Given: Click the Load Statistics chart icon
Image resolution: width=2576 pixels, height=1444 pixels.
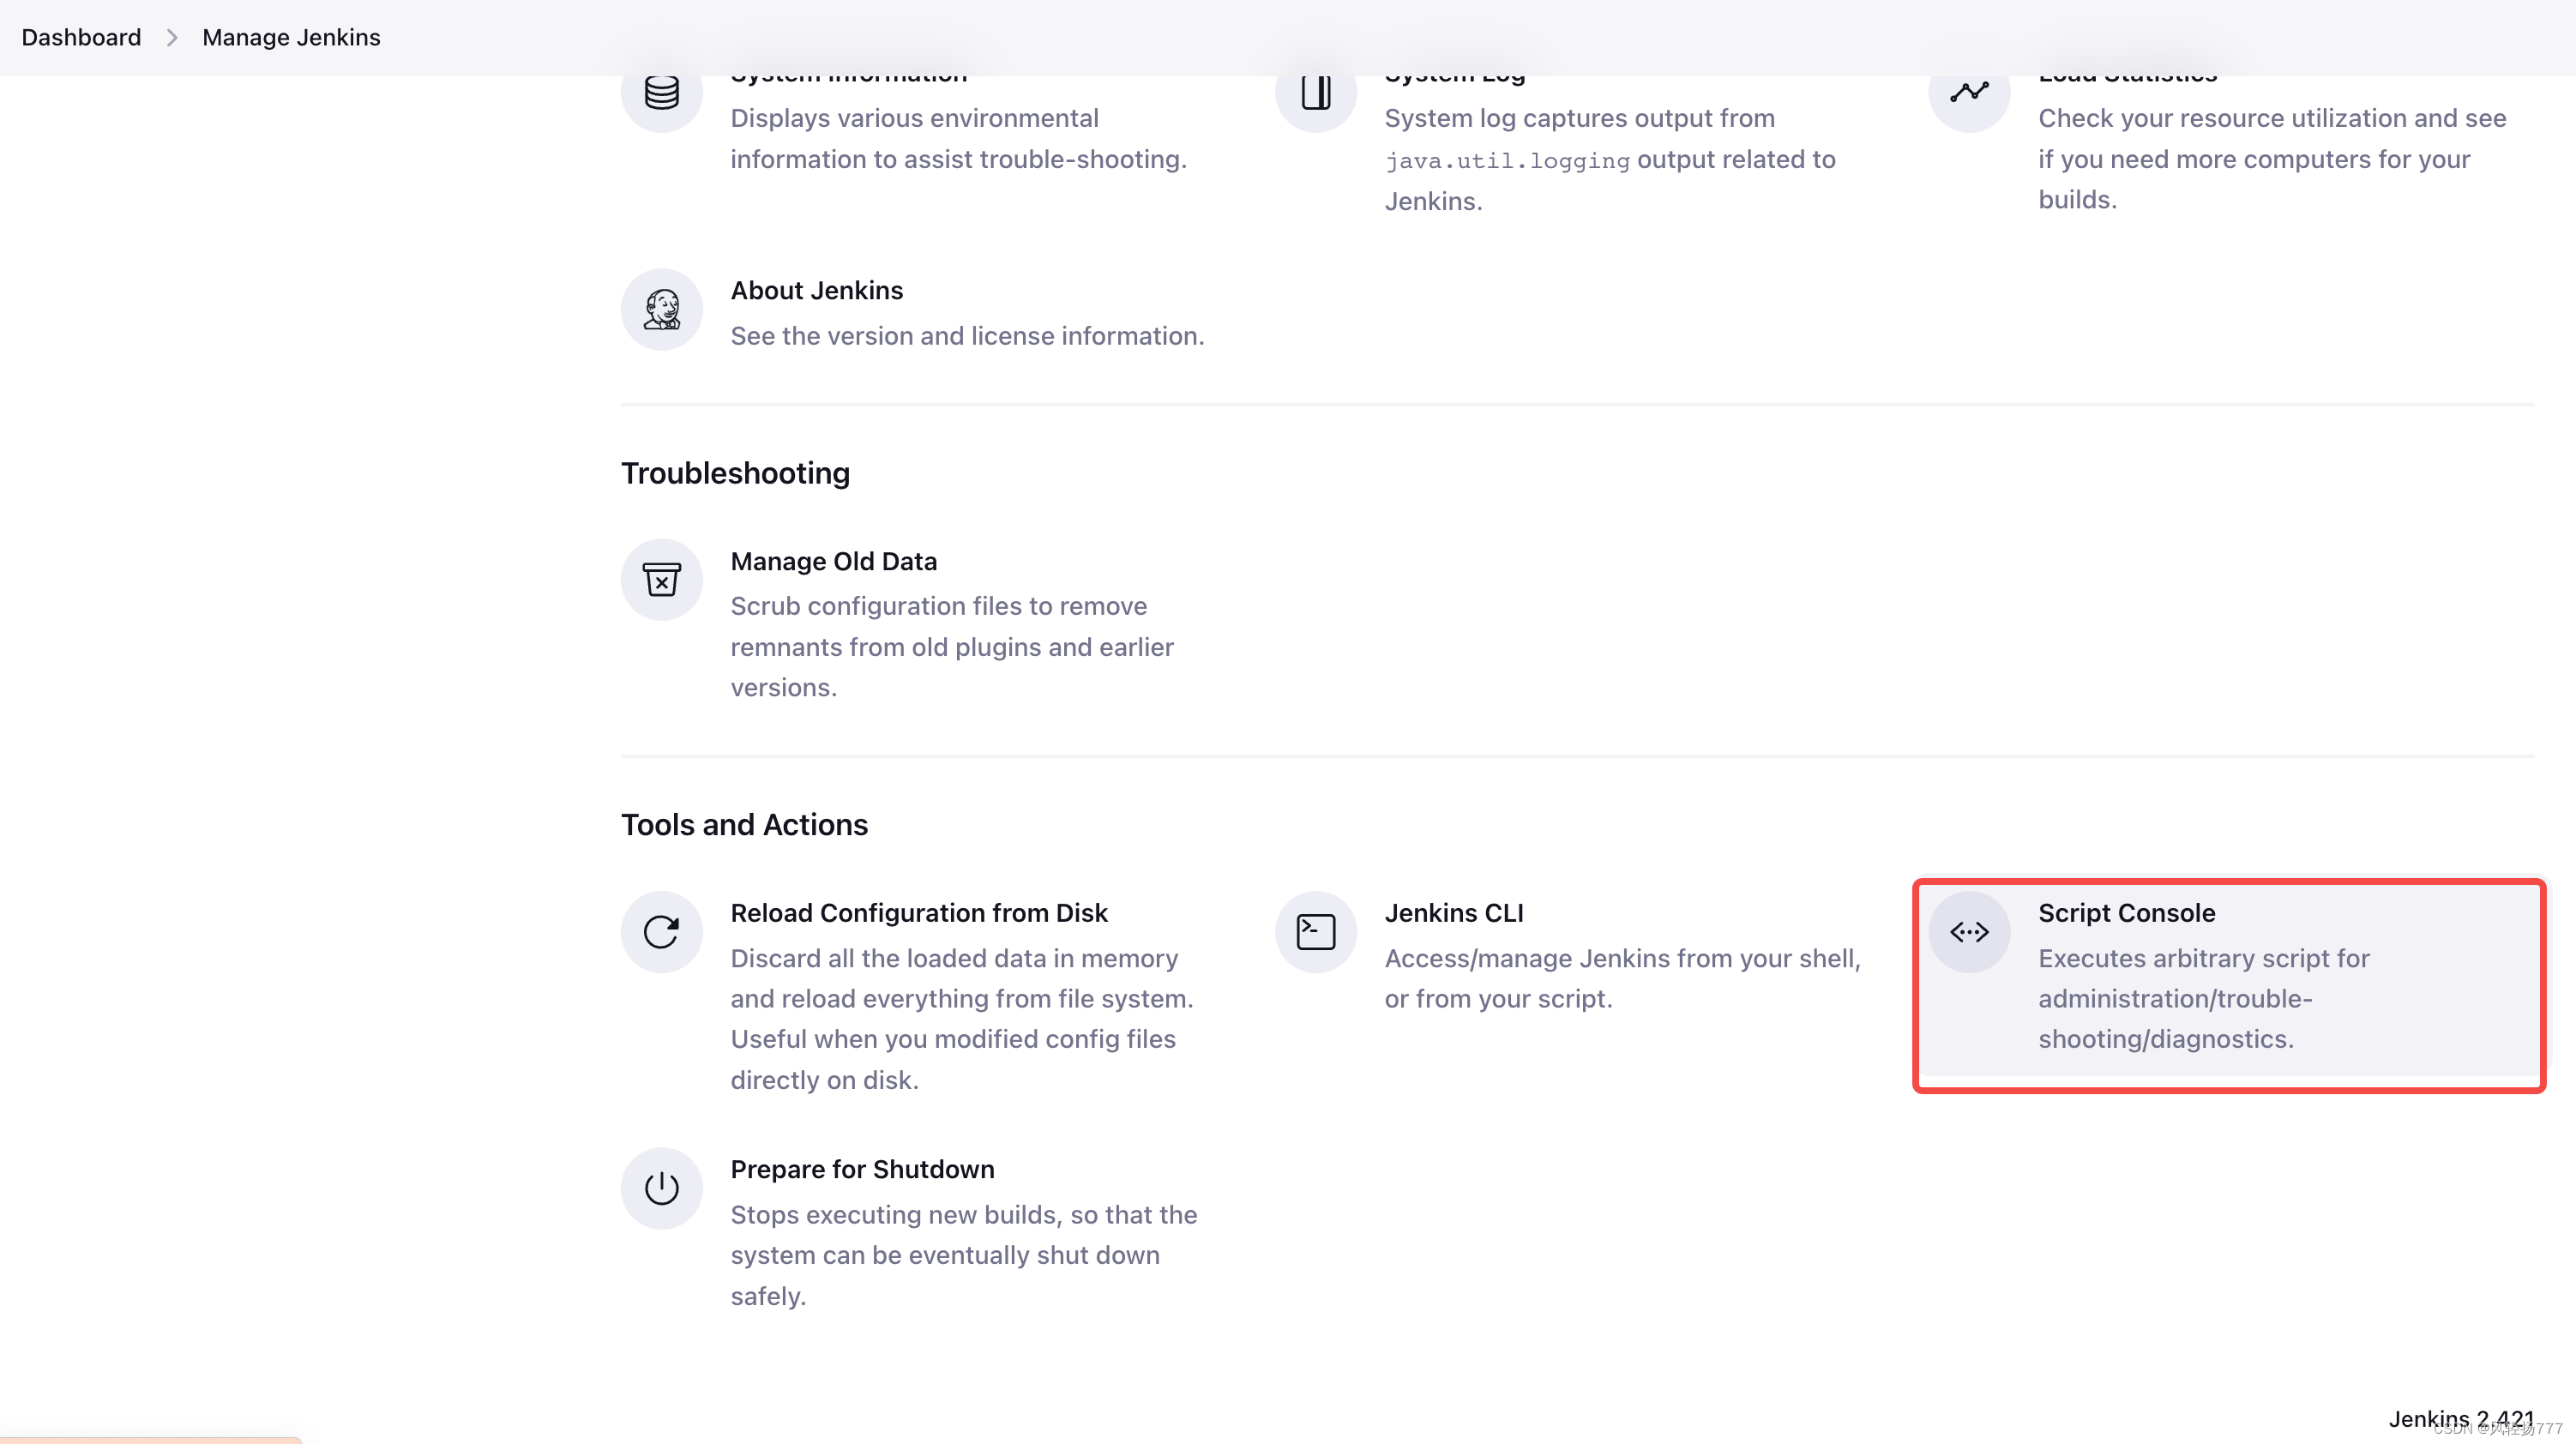Looking at the screenshot, I should 1969,93.
